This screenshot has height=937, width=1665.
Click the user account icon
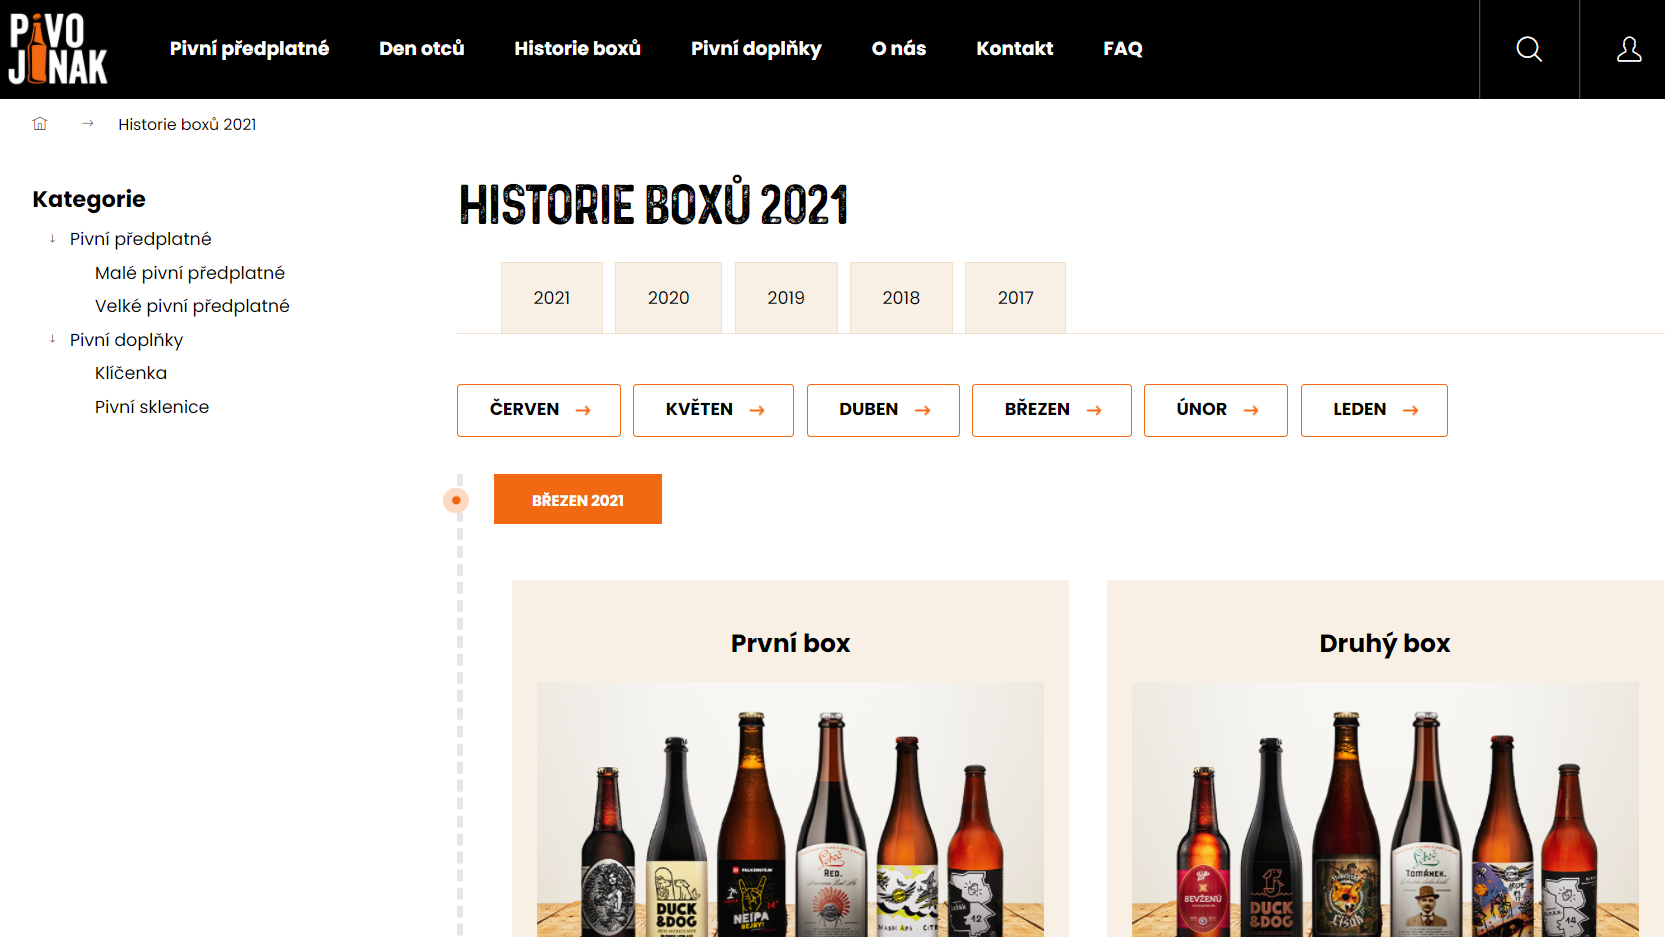pos(1628,49)
